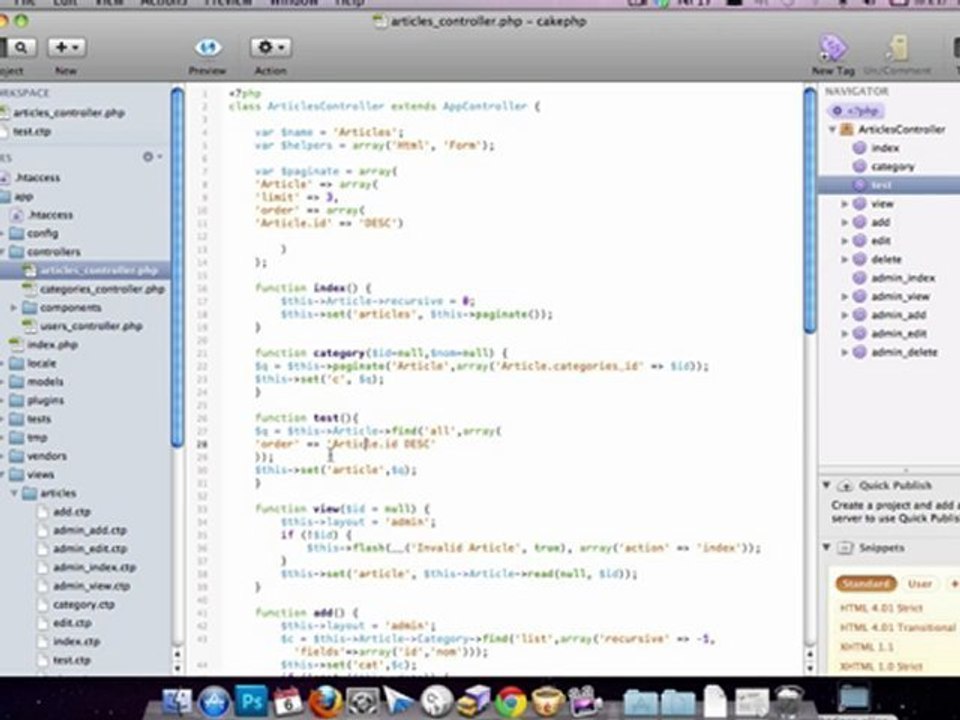Expand admin_view in Navigator
Screen dimensions: 960x720
point(844,296)
